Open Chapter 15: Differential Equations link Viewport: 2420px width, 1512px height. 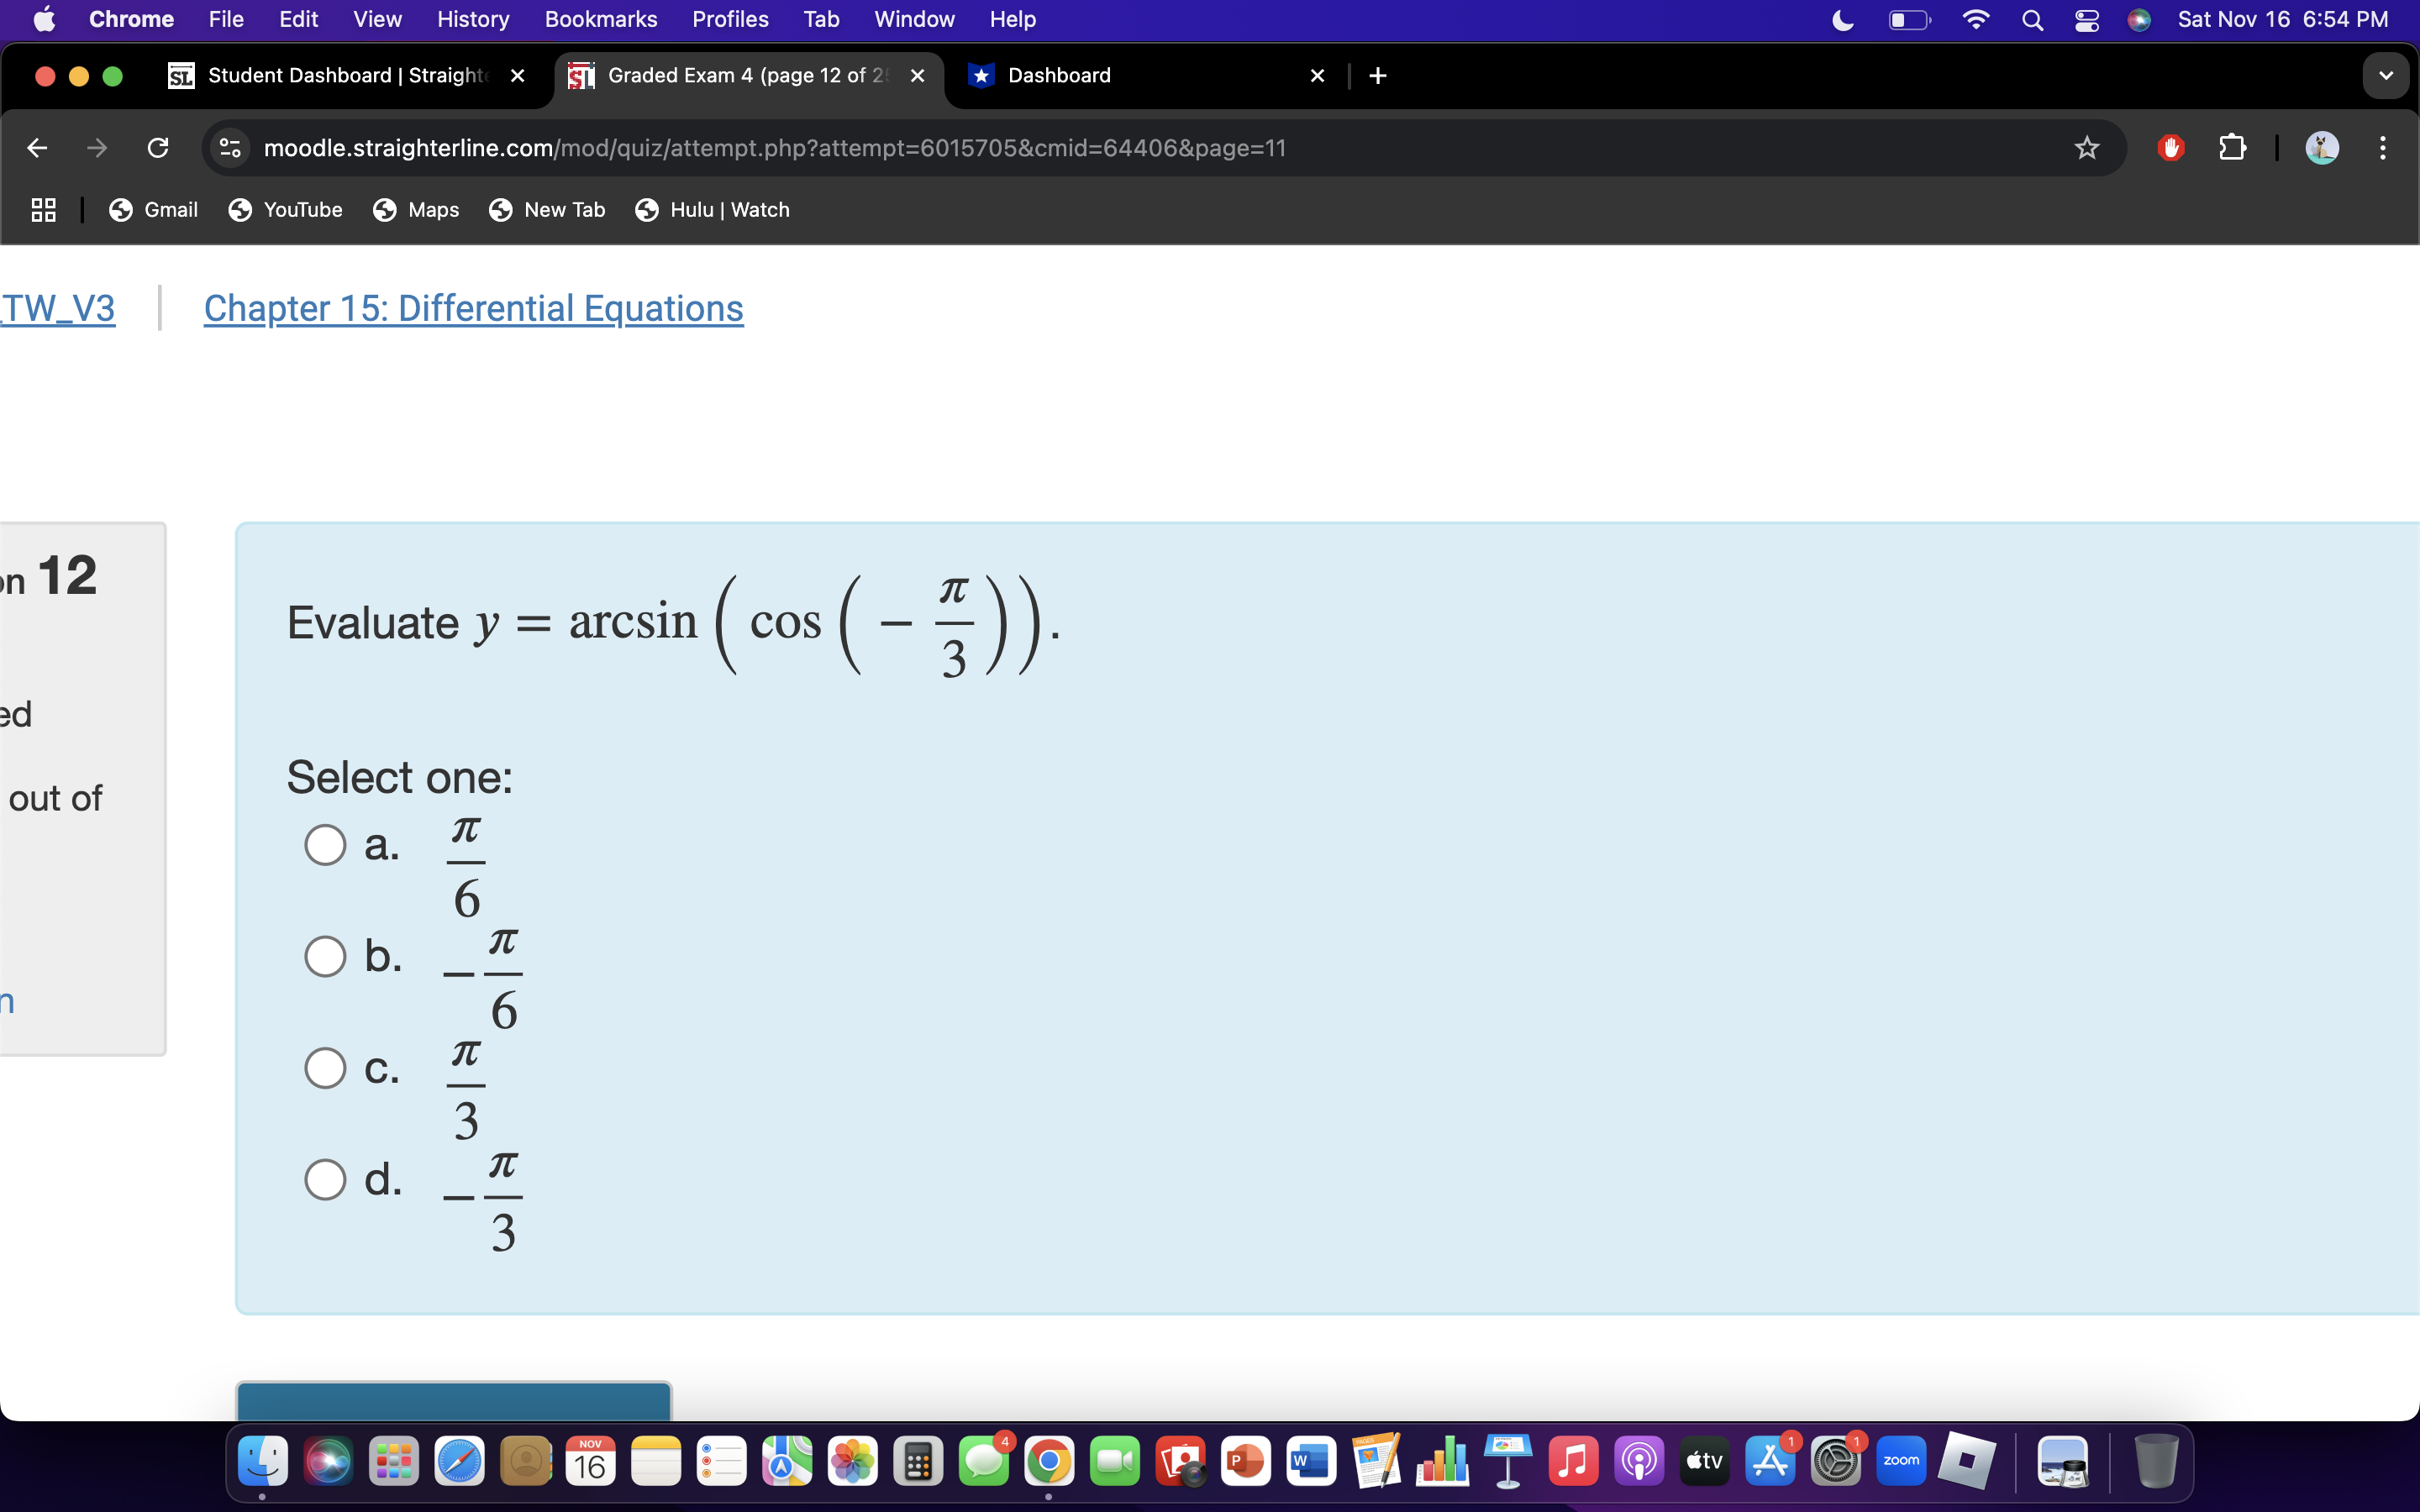473,308
